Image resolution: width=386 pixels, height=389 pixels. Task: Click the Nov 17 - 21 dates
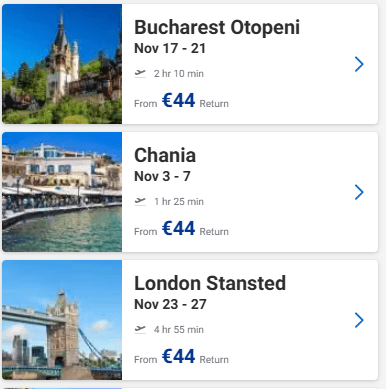point(170,48)
